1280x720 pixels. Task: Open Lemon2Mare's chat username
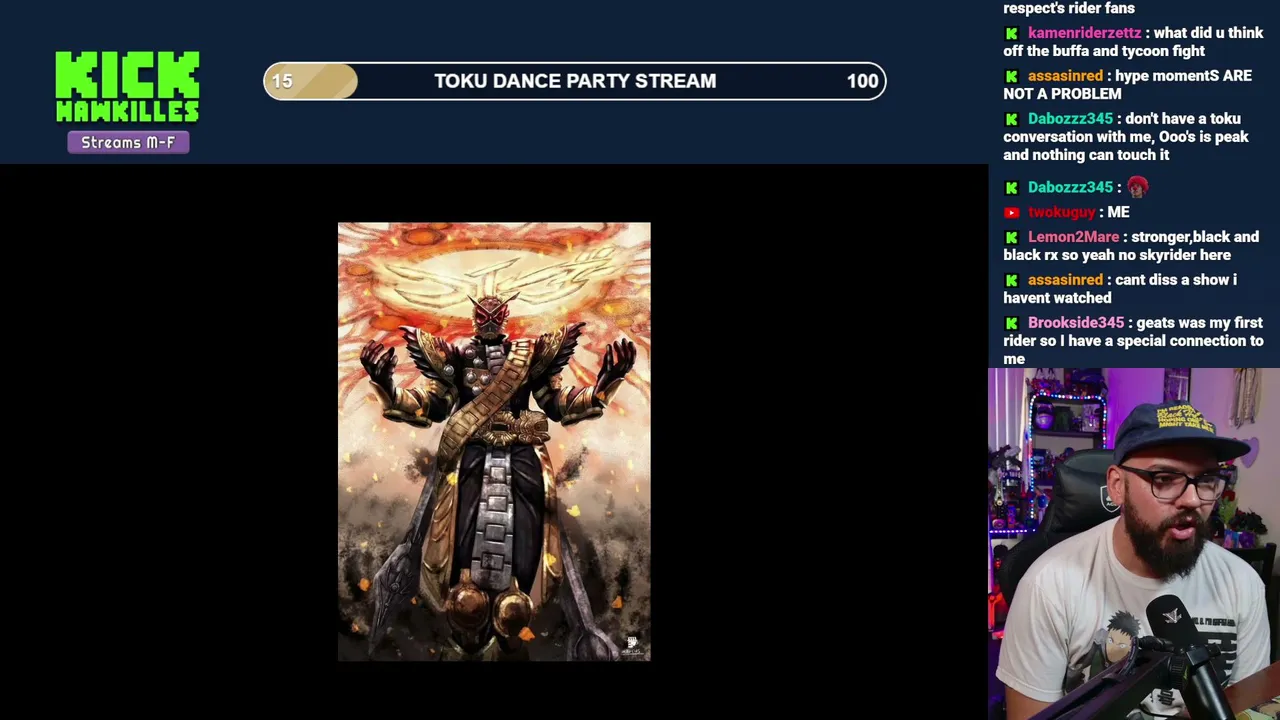click(x=1073, y=237)
